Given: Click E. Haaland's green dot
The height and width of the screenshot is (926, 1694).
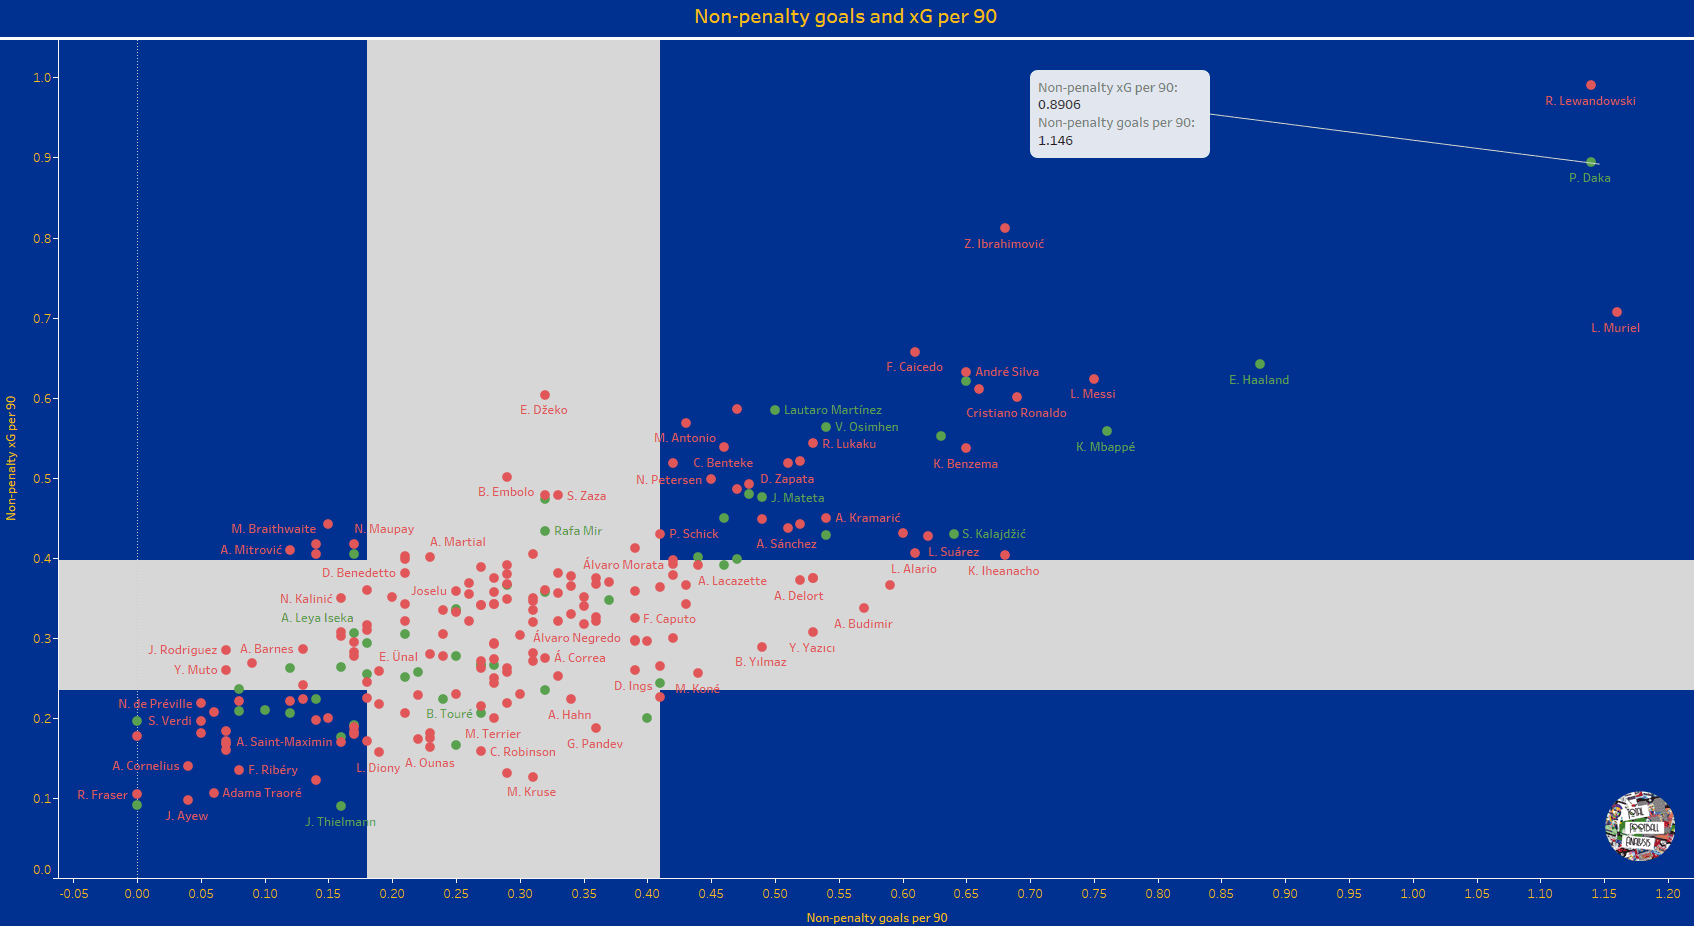Looking at the screenshot, I should (x=1260, y=364).
